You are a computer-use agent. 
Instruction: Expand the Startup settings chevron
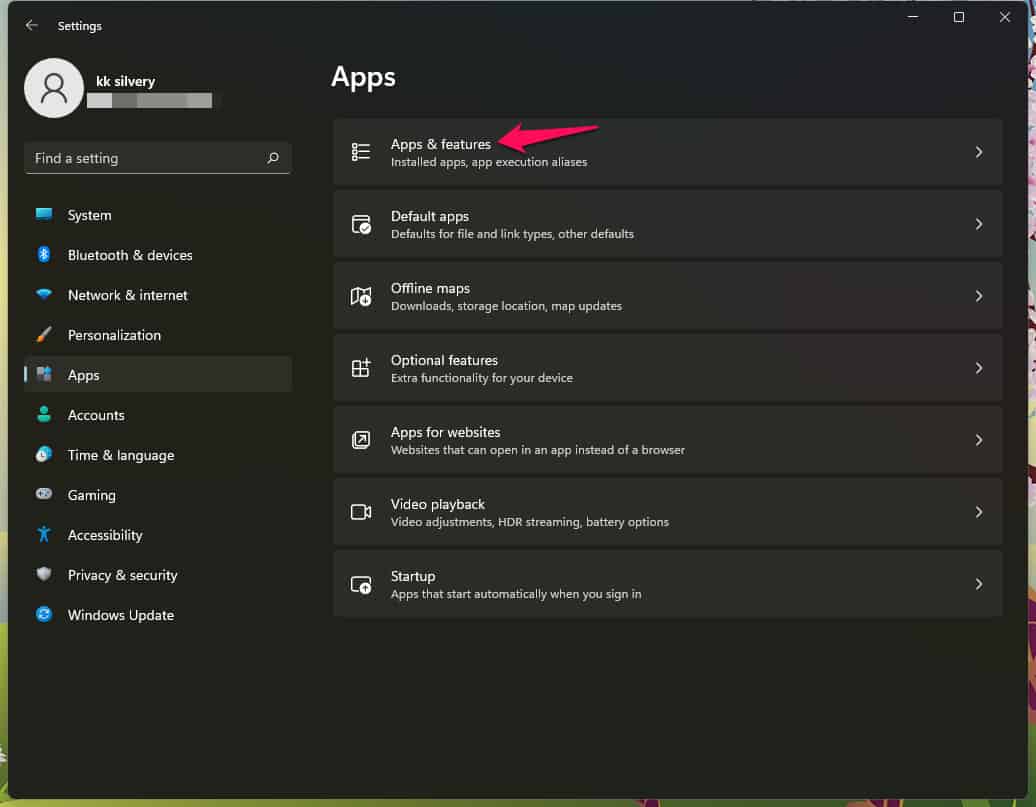pos(979,583)
